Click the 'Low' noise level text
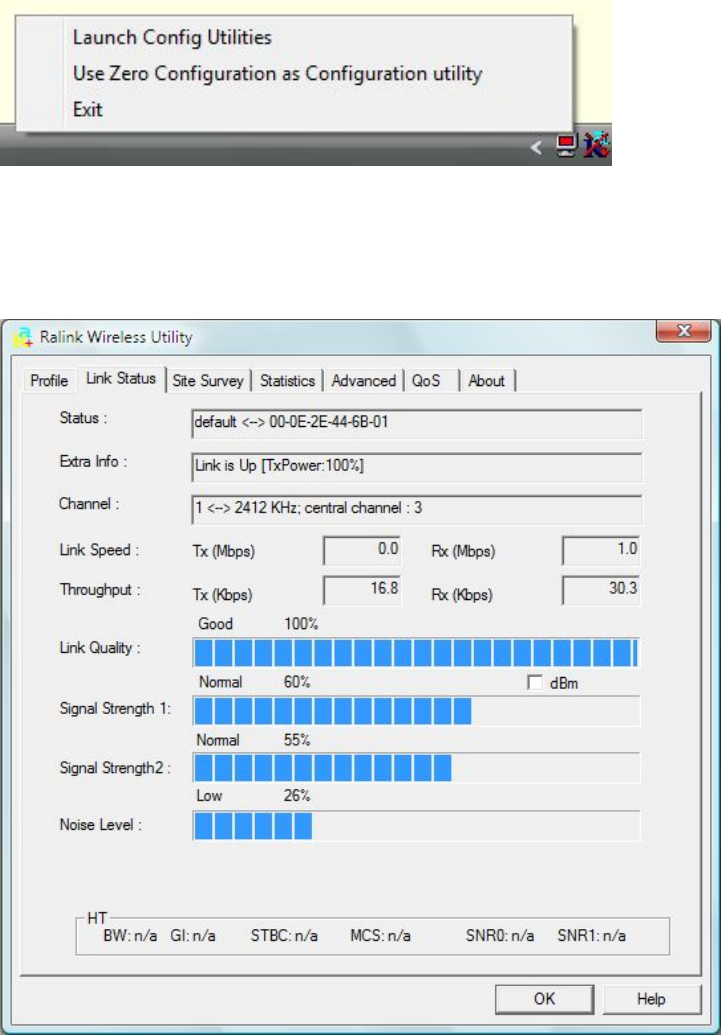This screenshot has width=721, height=1035. [x=209, y=796]
